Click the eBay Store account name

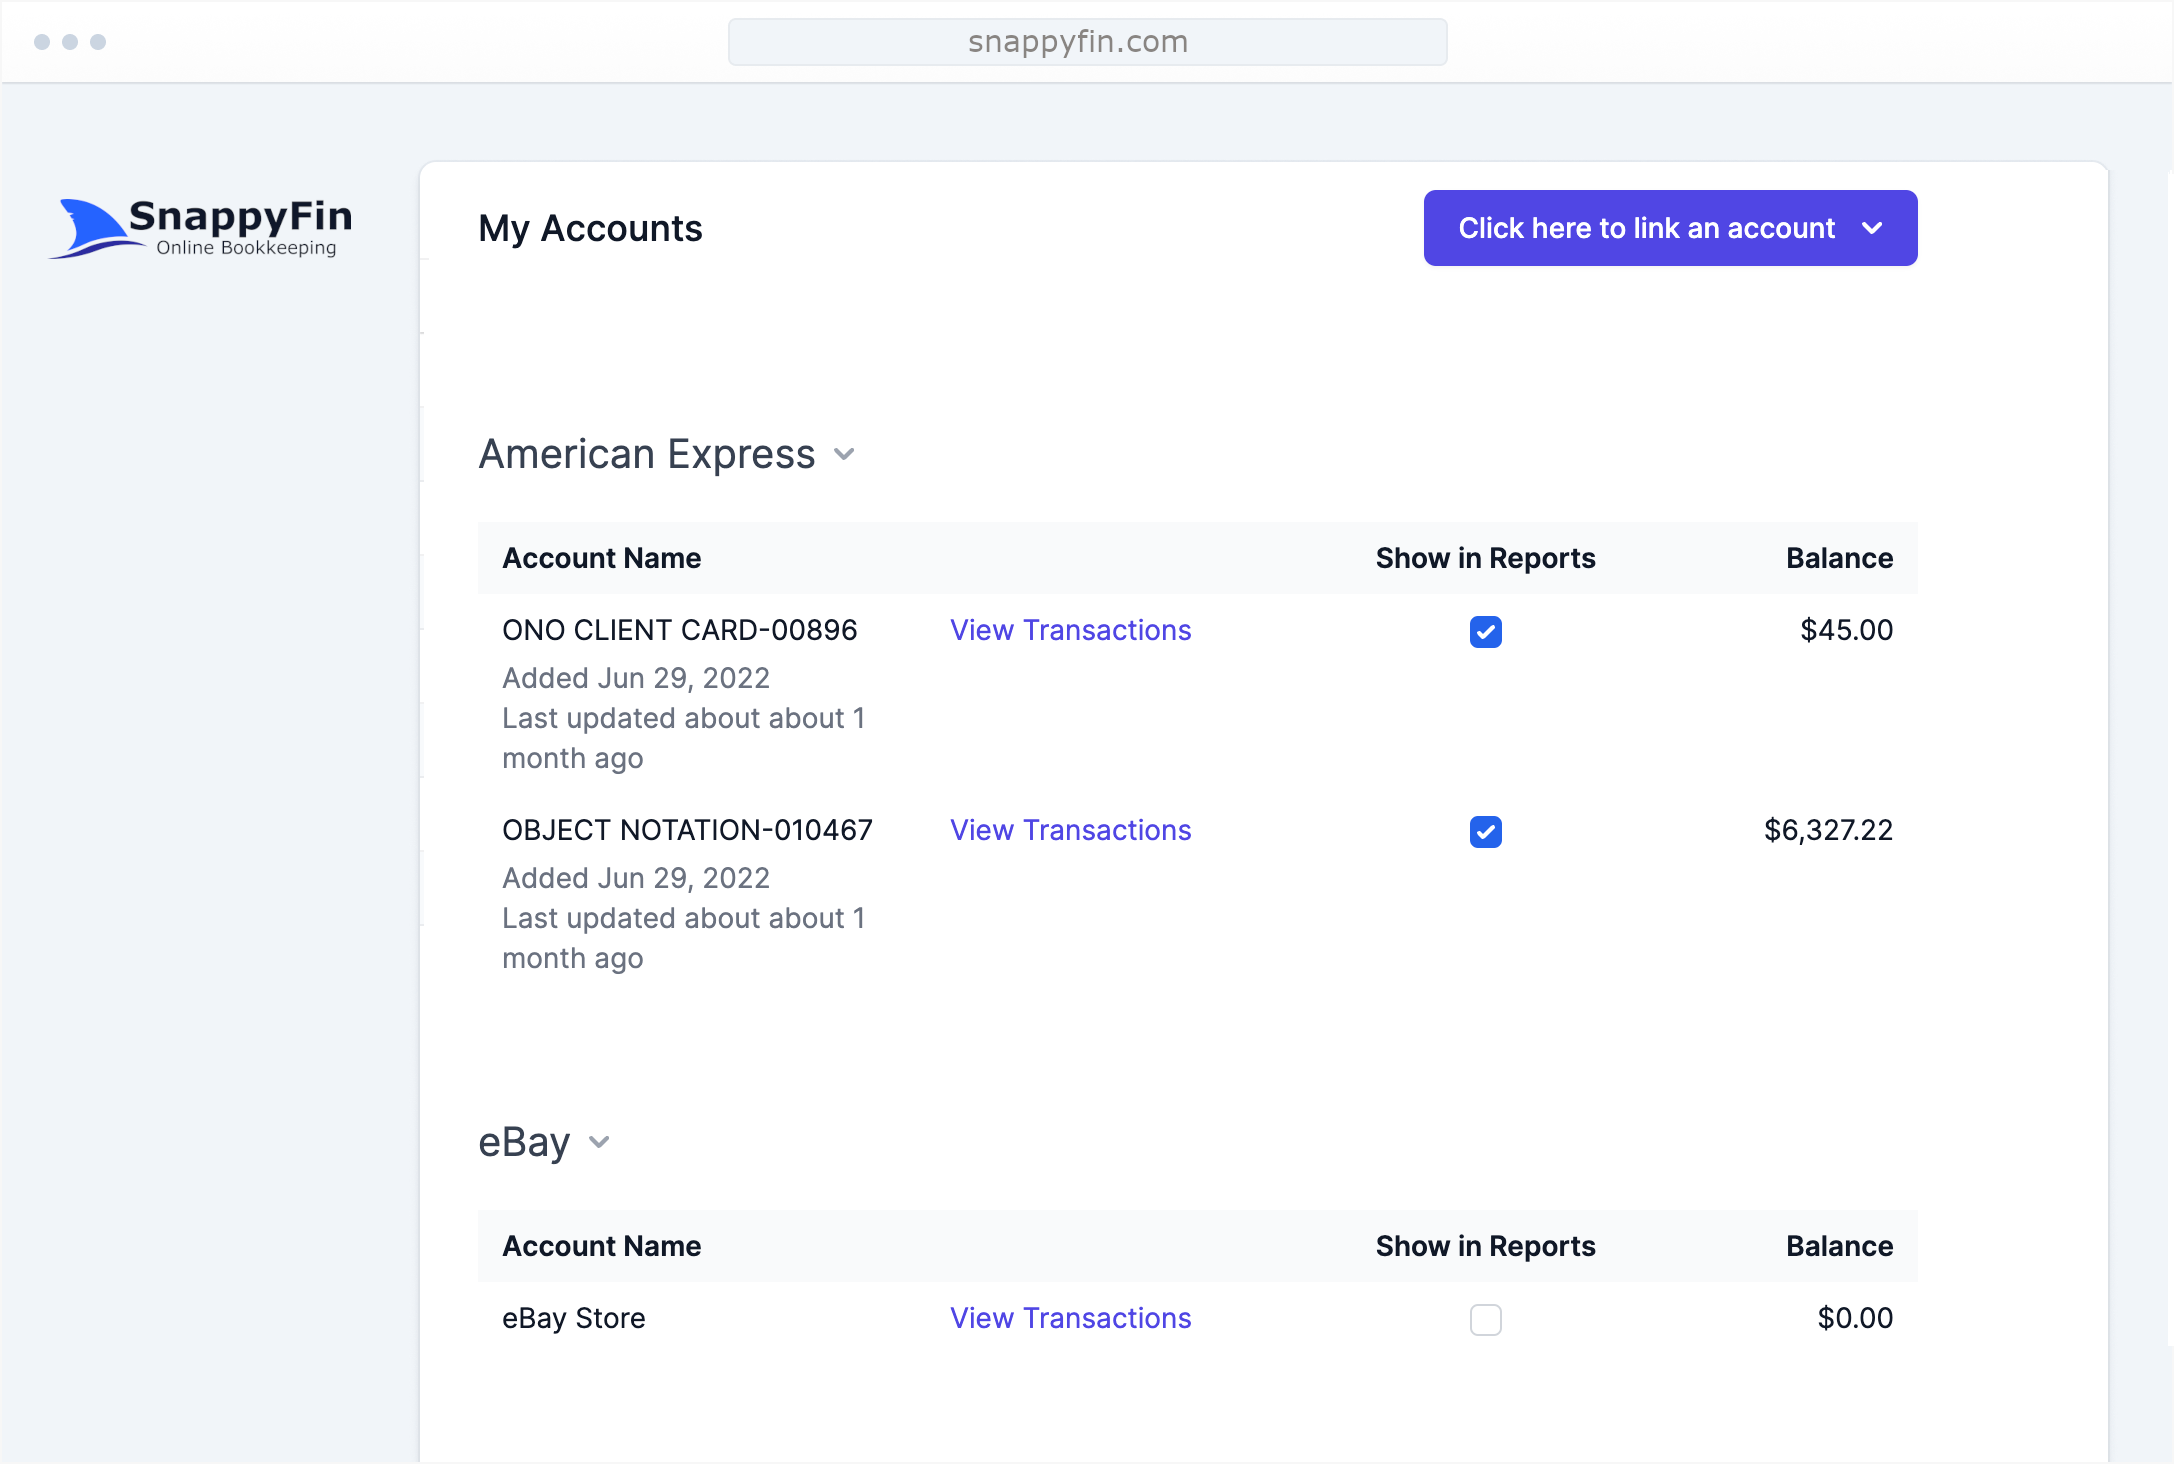(574, 1318)
